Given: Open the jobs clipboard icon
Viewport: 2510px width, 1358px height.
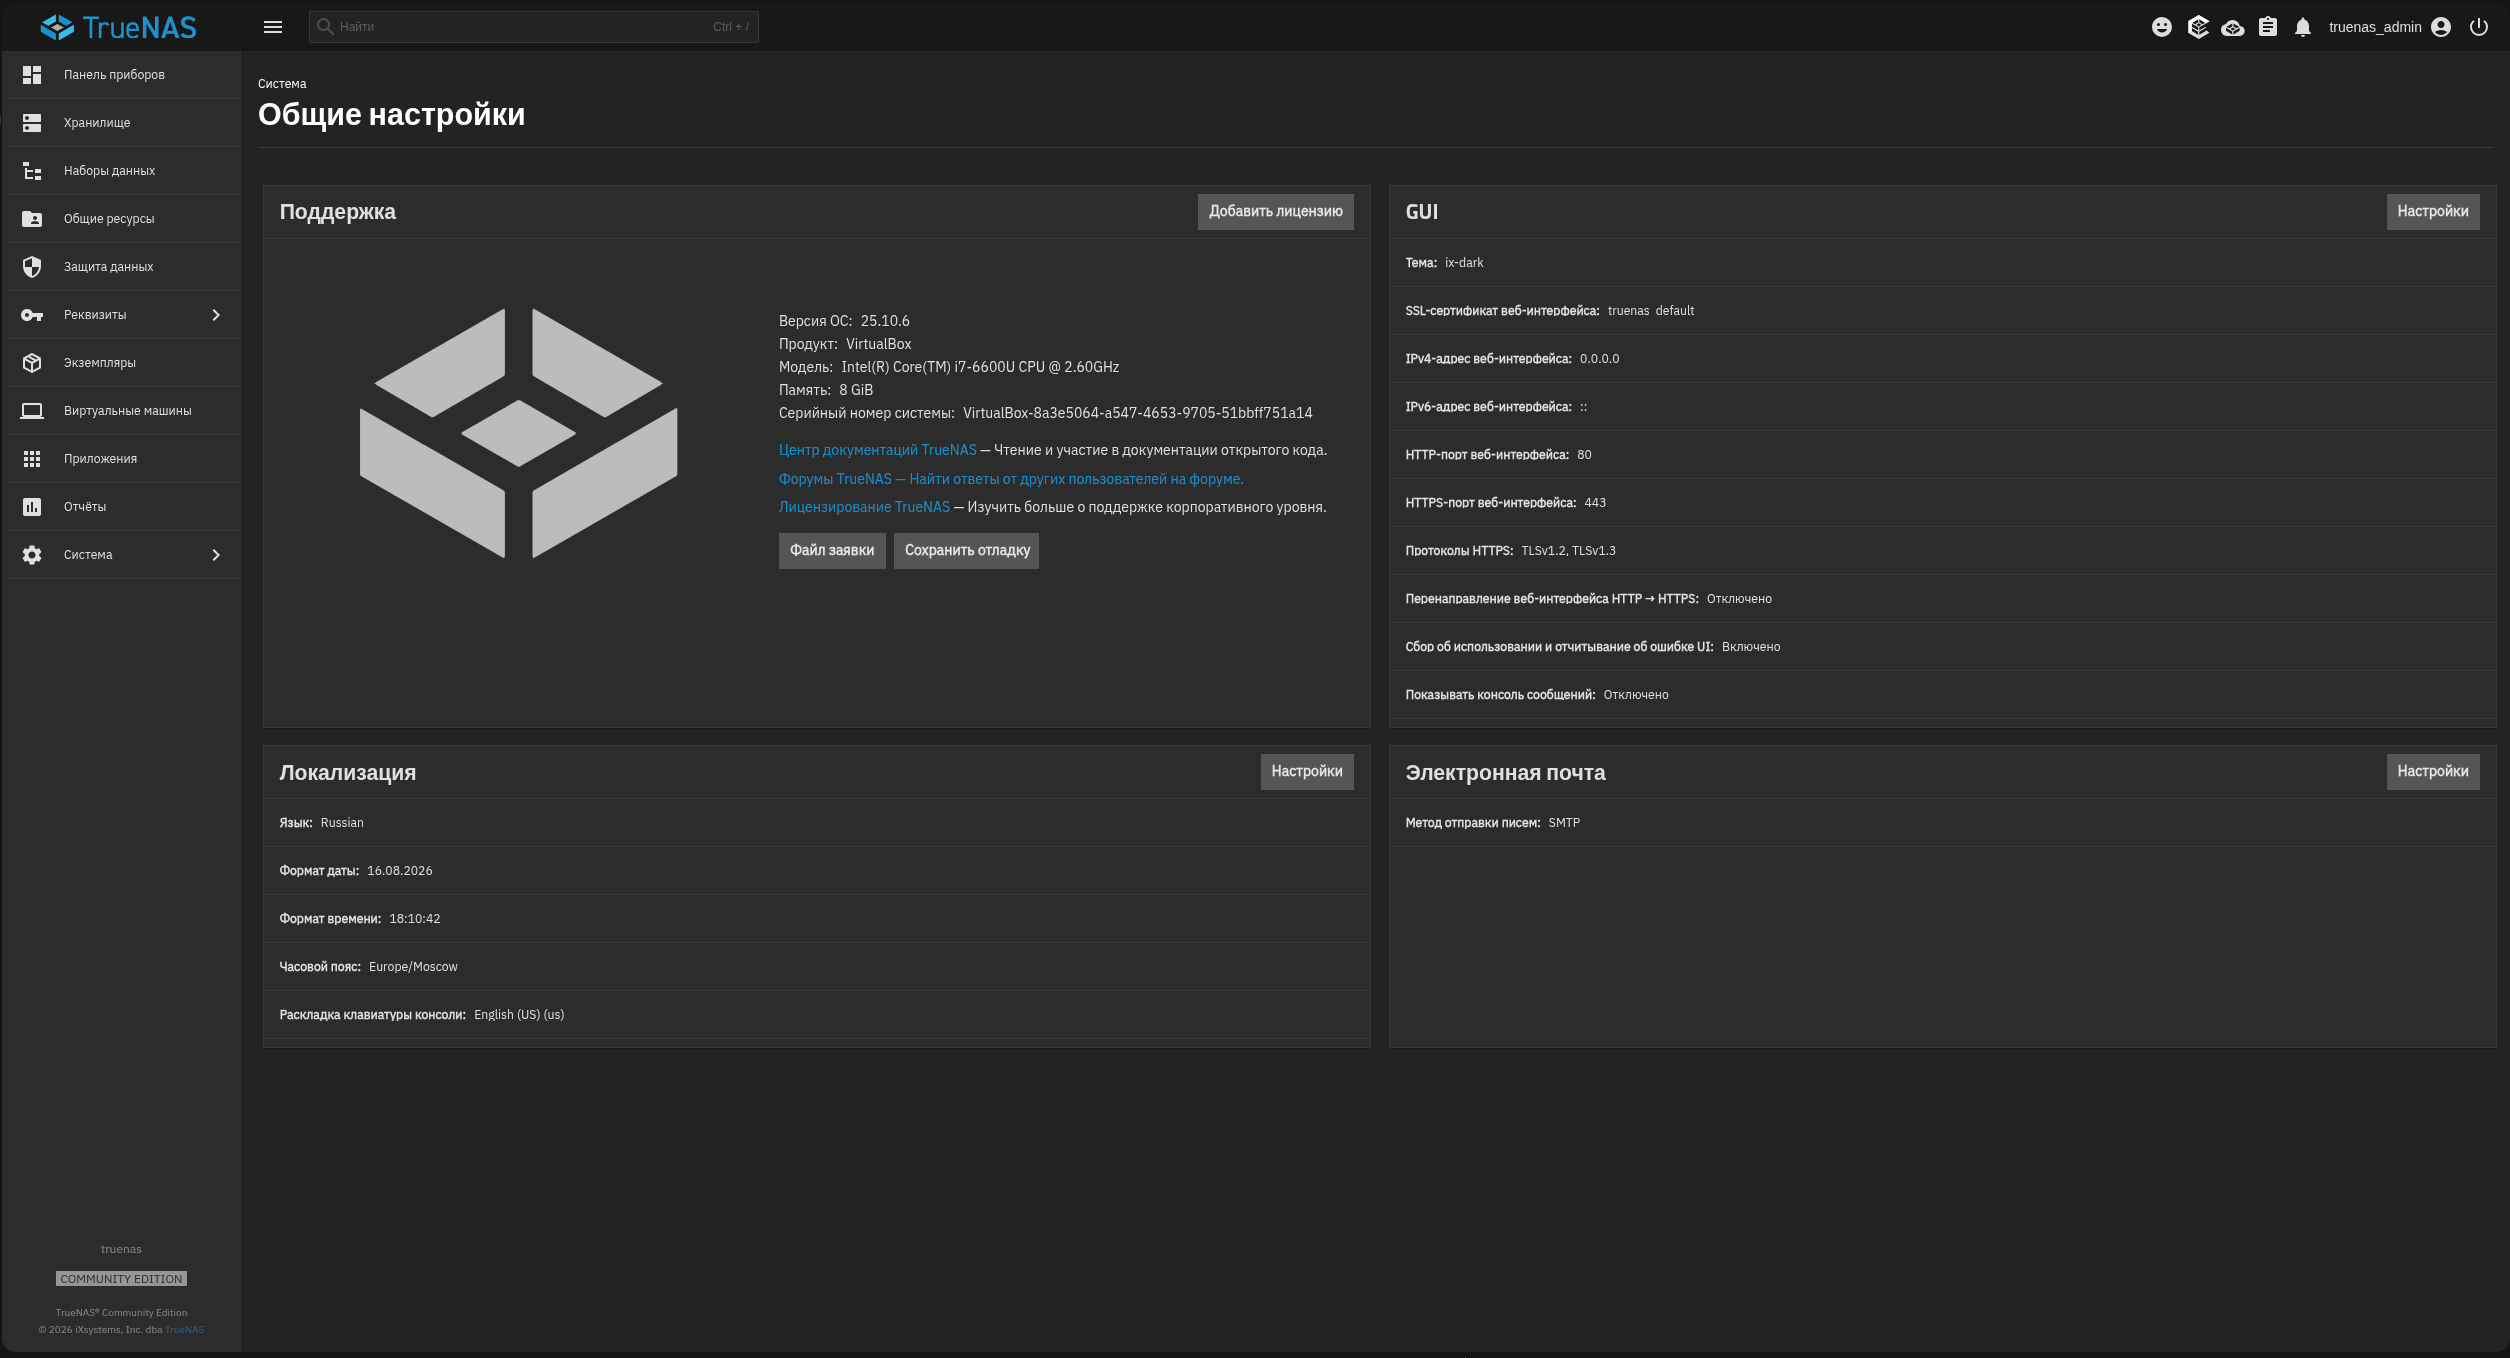Looking at the screenshot, I should pos(2268,27).
